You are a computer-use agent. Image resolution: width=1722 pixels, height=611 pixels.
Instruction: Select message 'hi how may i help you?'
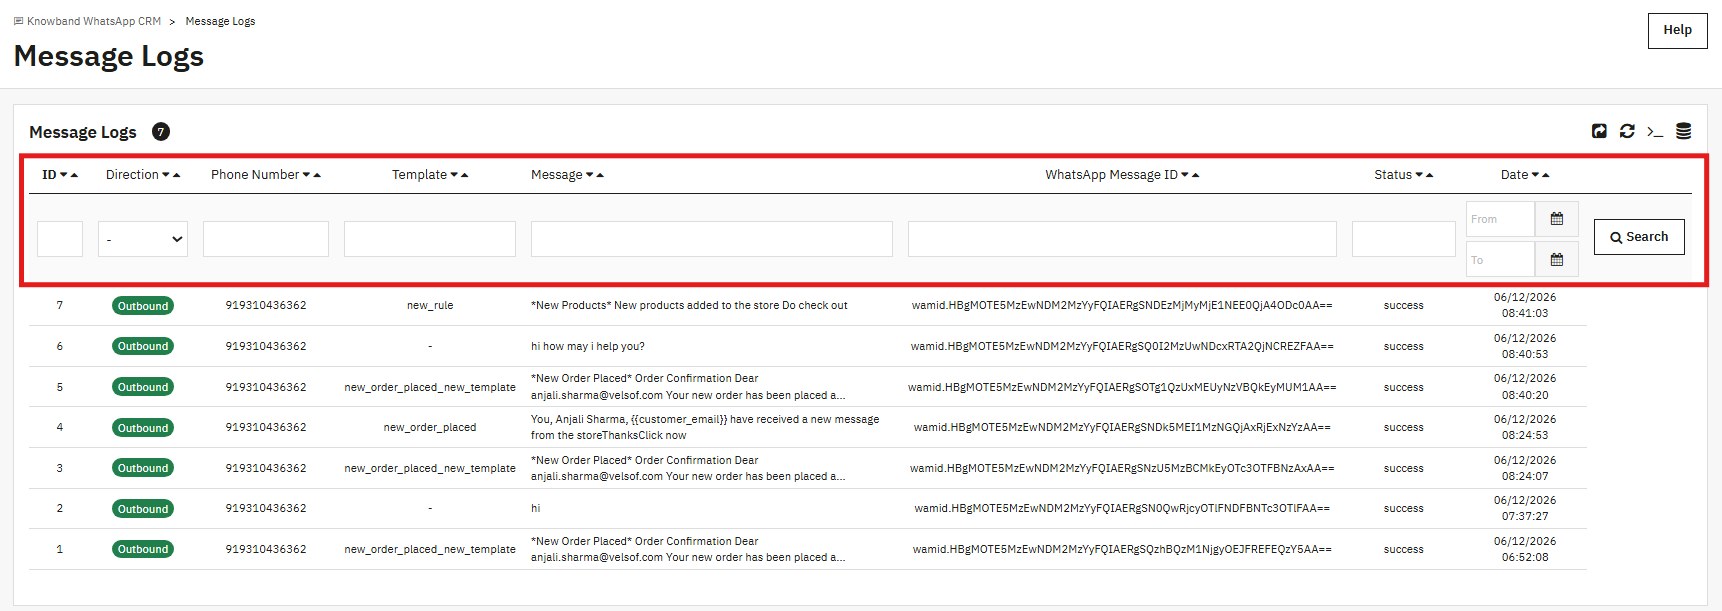tap(588, 346)
